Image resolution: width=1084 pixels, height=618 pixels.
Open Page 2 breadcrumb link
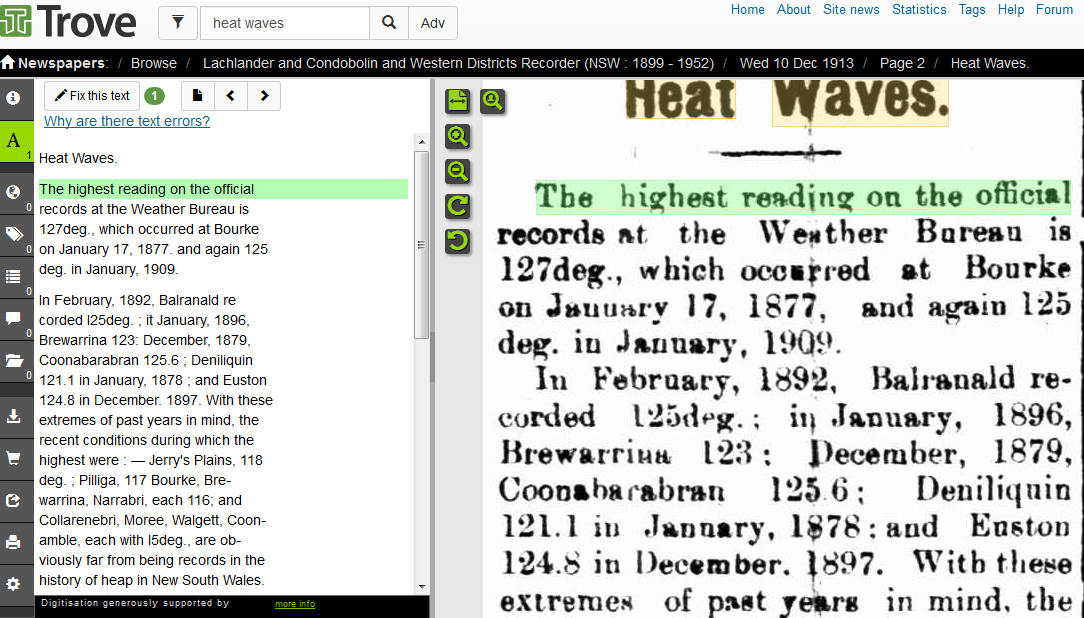[x=902, y=63]
